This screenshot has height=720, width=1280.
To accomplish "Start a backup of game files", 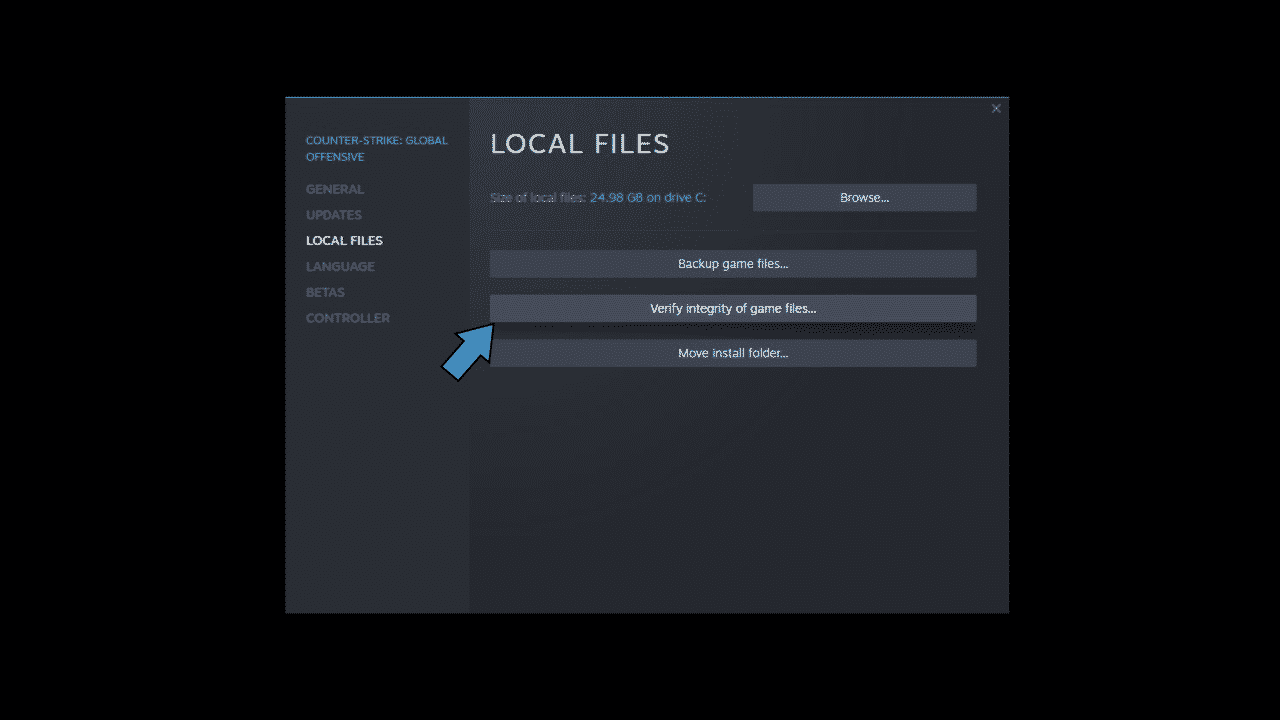I will (733, 263).
